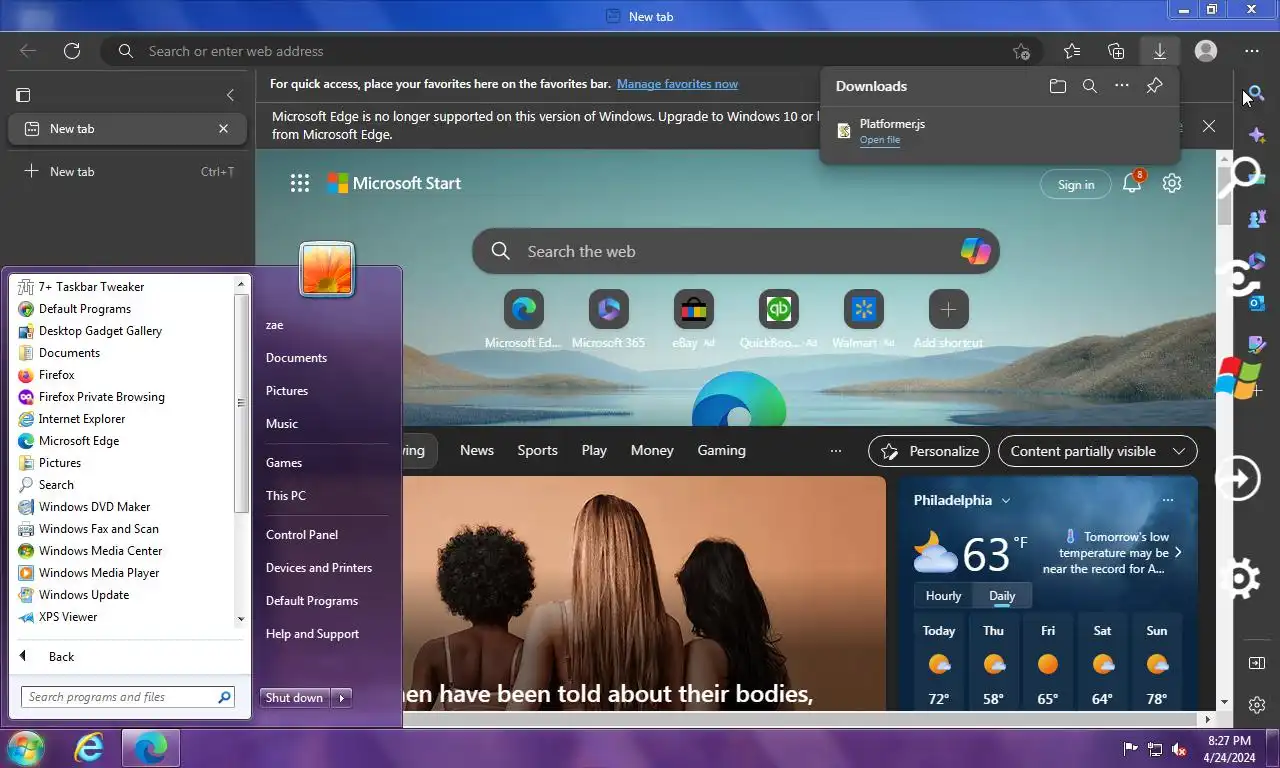
Task: Open Microsoft Start apps grid
Action: [299, 183]
